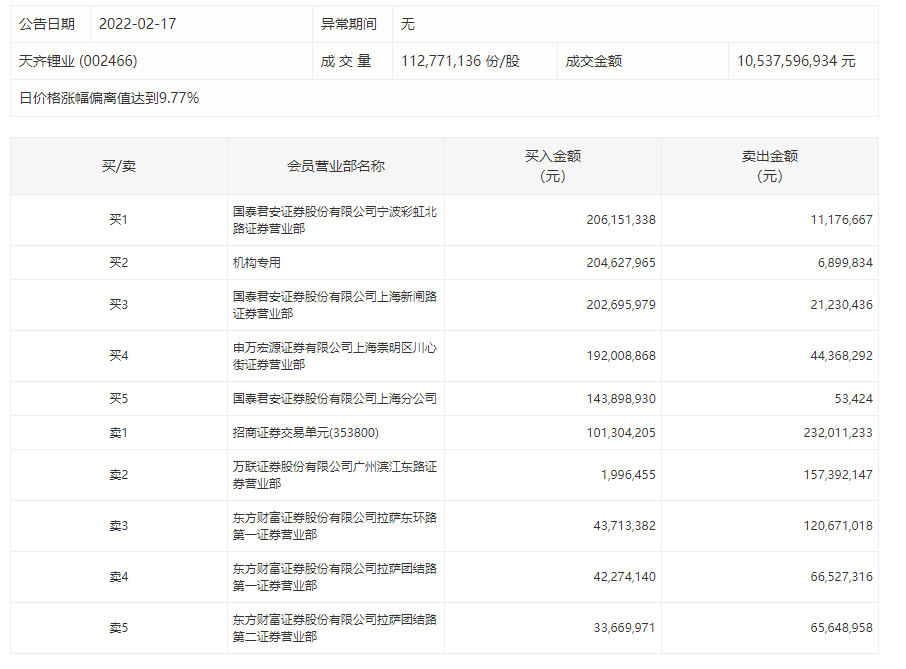Click the 会员营业部名称 column header
Image resolution: width=906 pixels, height=669 pixels.
click(336, 166)
